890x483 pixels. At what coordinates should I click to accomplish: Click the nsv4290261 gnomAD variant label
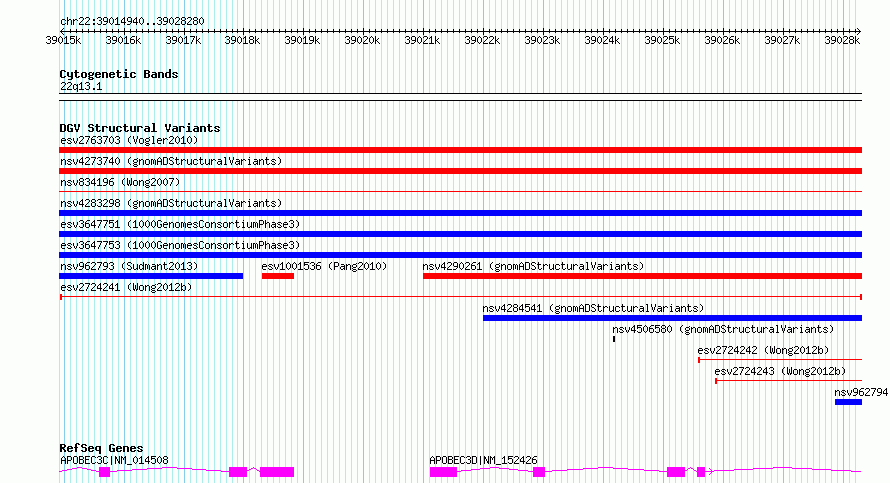533,266
